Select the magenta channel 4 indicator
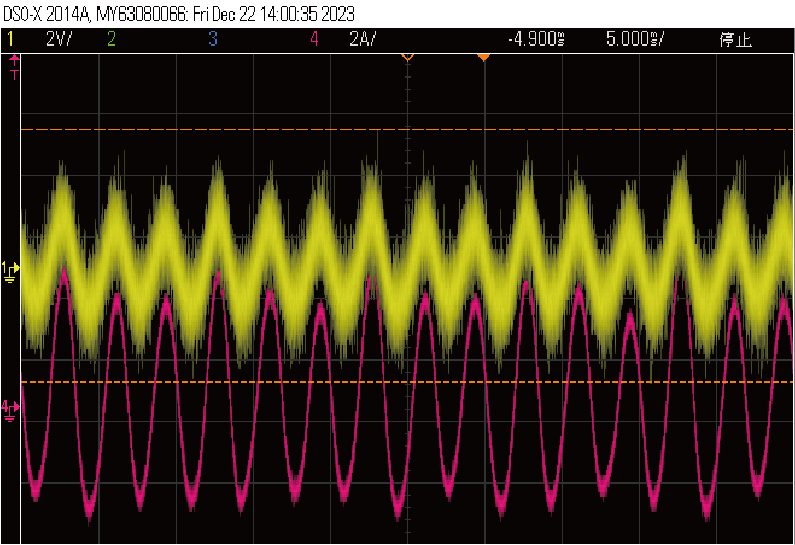This screenshot has width=795, height=545. (316, 39)
